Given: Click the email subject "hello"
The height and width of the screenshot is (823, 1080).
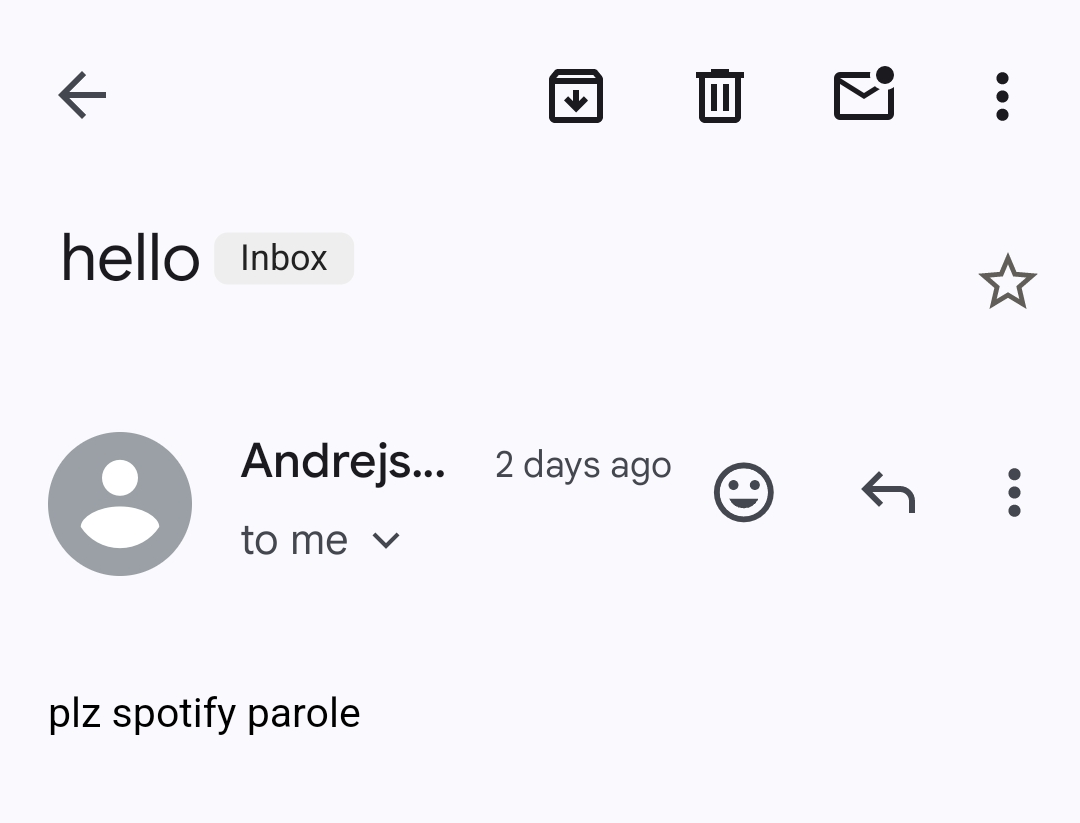Looking at the screenshot, I should [131, 258].
